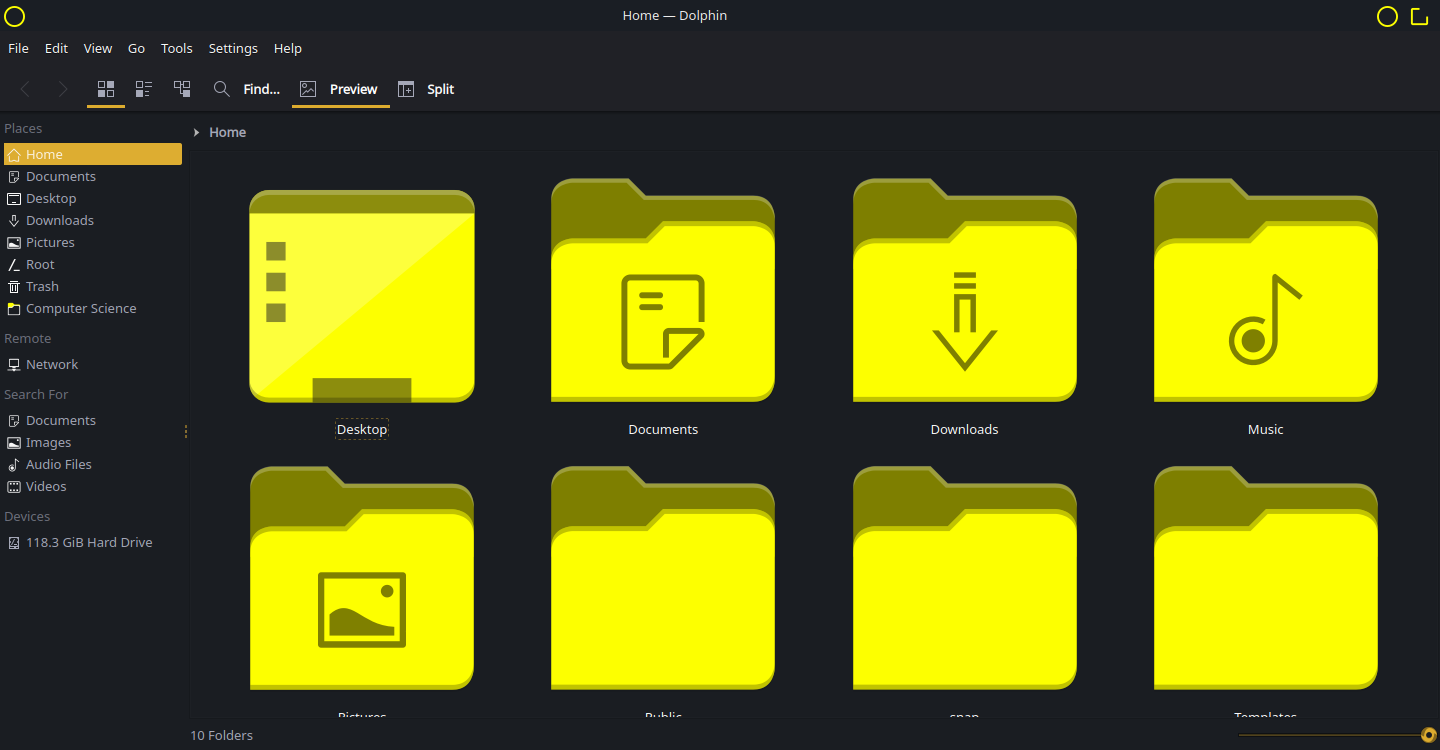
Task: Switch to Icons view mode
Action: pyautogui.click(x=106, y=89)
